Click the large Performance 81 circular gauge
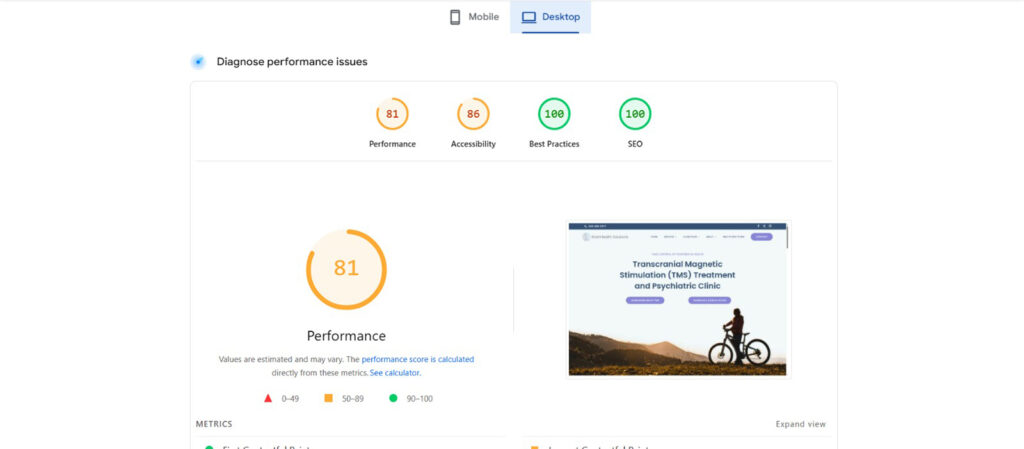Screen dimensions: 1024x449 coord(346,269)
